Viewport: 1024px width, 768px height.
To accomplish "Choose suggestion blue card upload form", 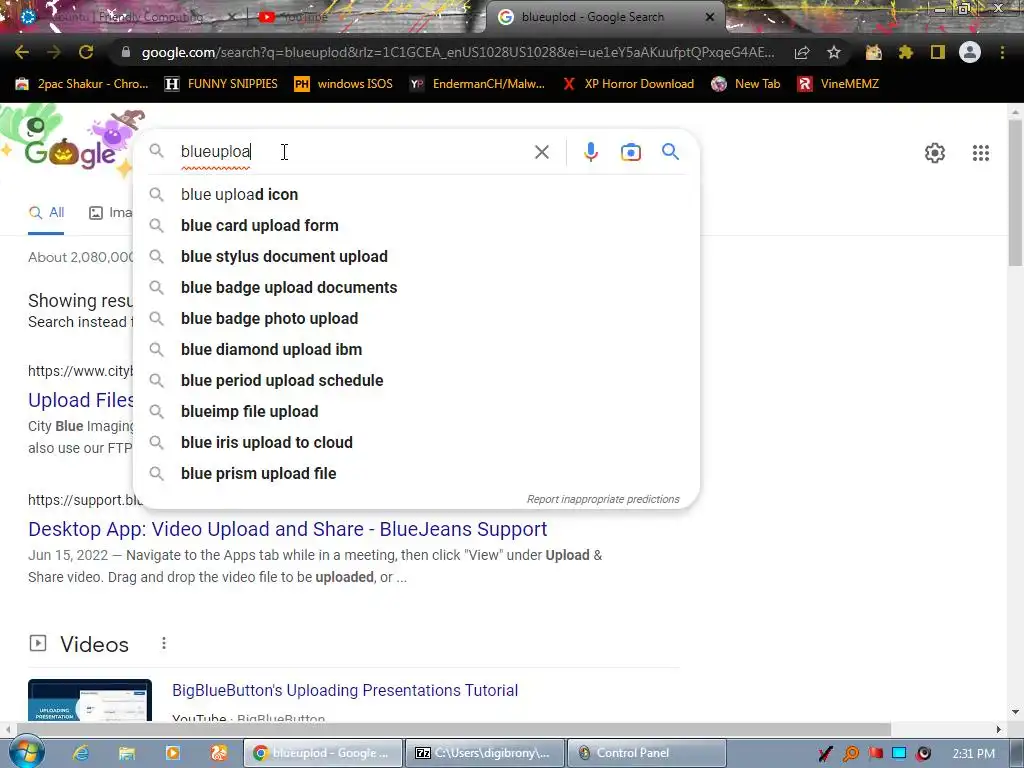I will (x=416, y=225).
